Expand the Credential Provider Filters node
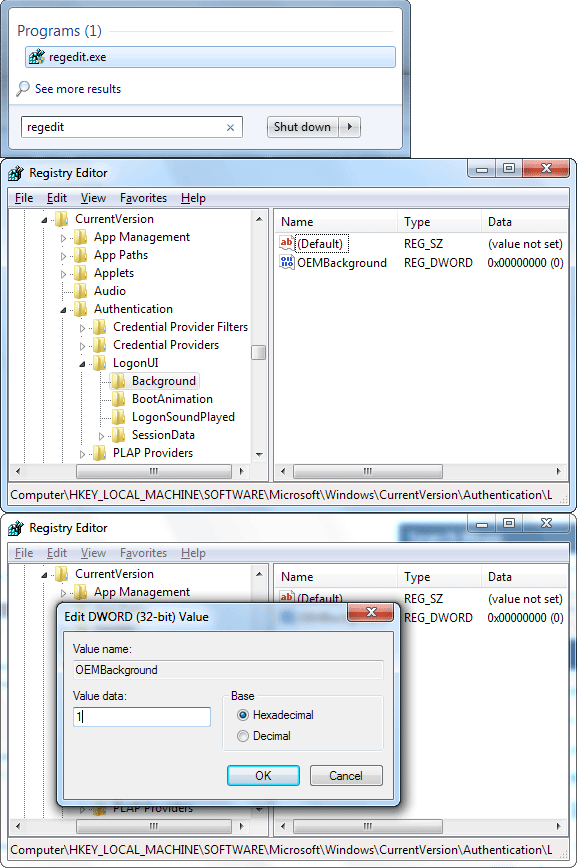The height and width of the screenshot is (868, 577). click(82, 328)
